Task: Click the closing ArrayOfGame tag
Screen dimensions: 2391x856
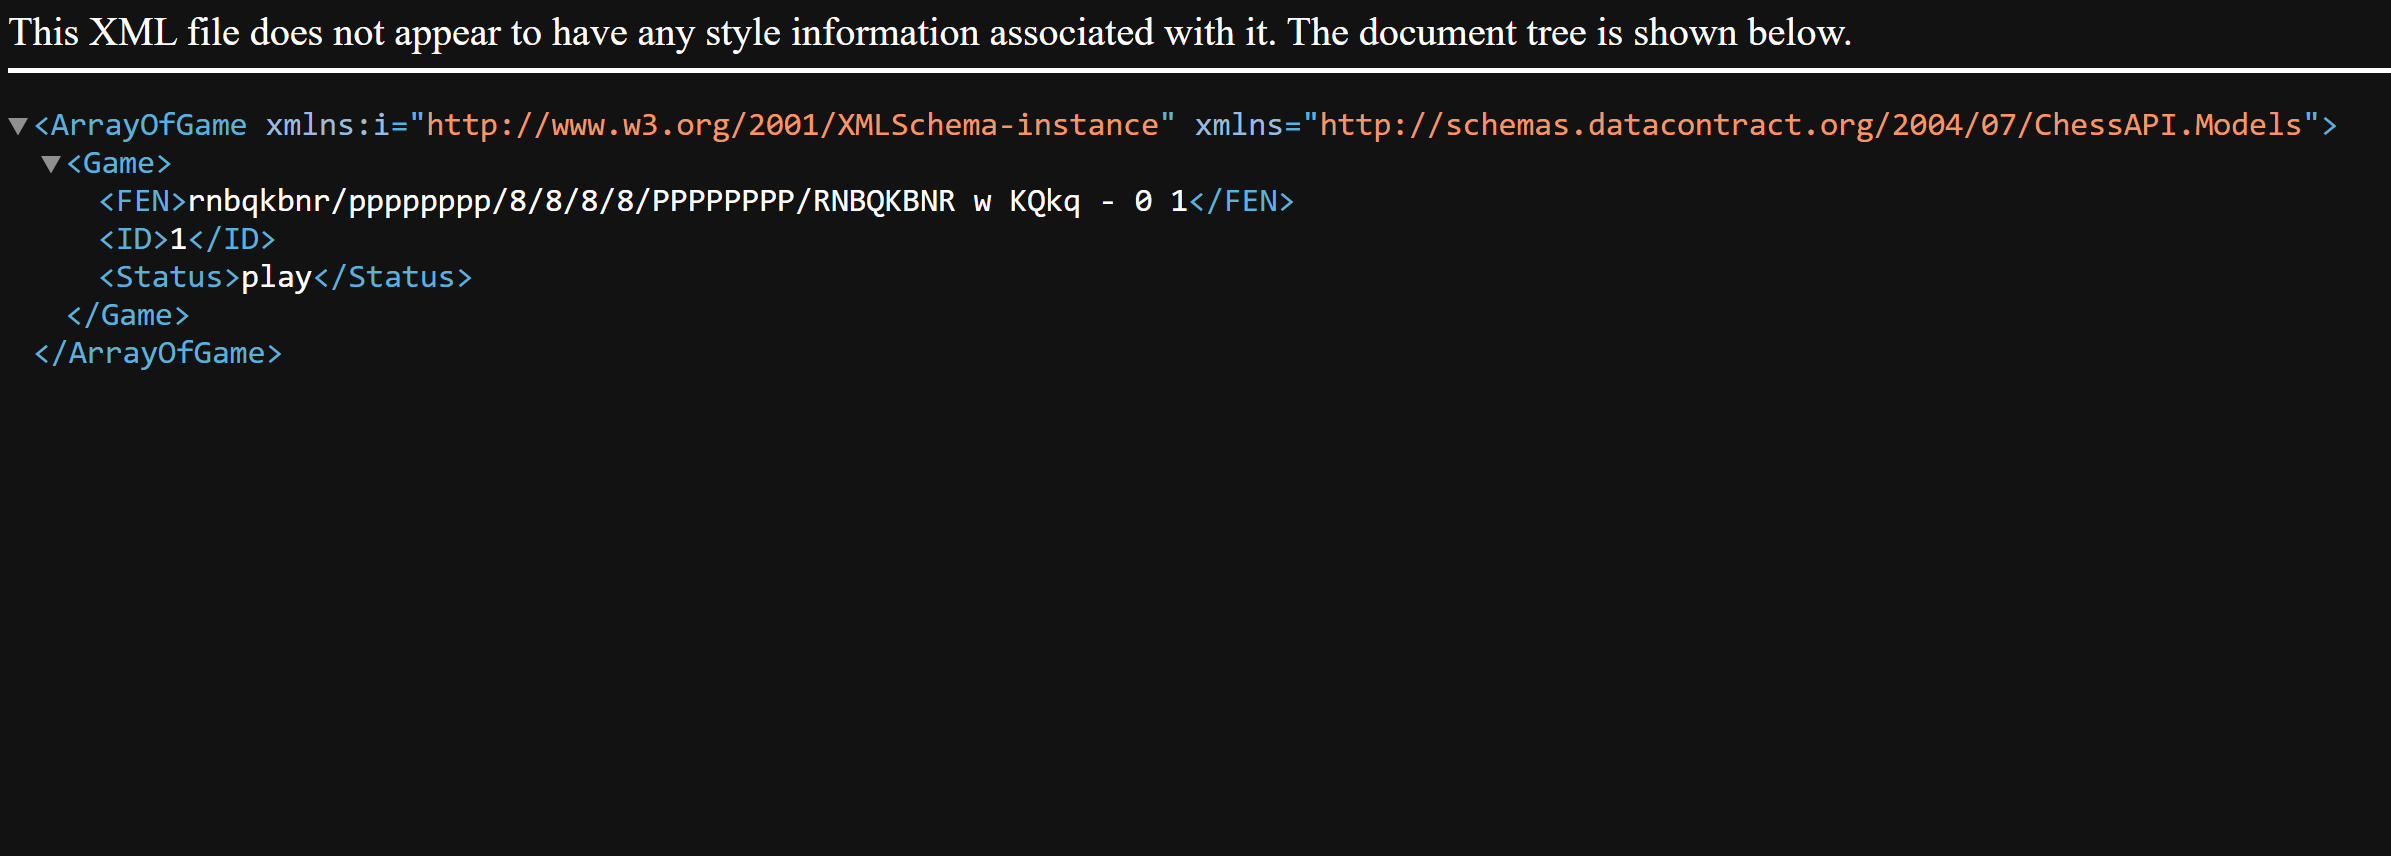Action: click(x=158, y=353)
